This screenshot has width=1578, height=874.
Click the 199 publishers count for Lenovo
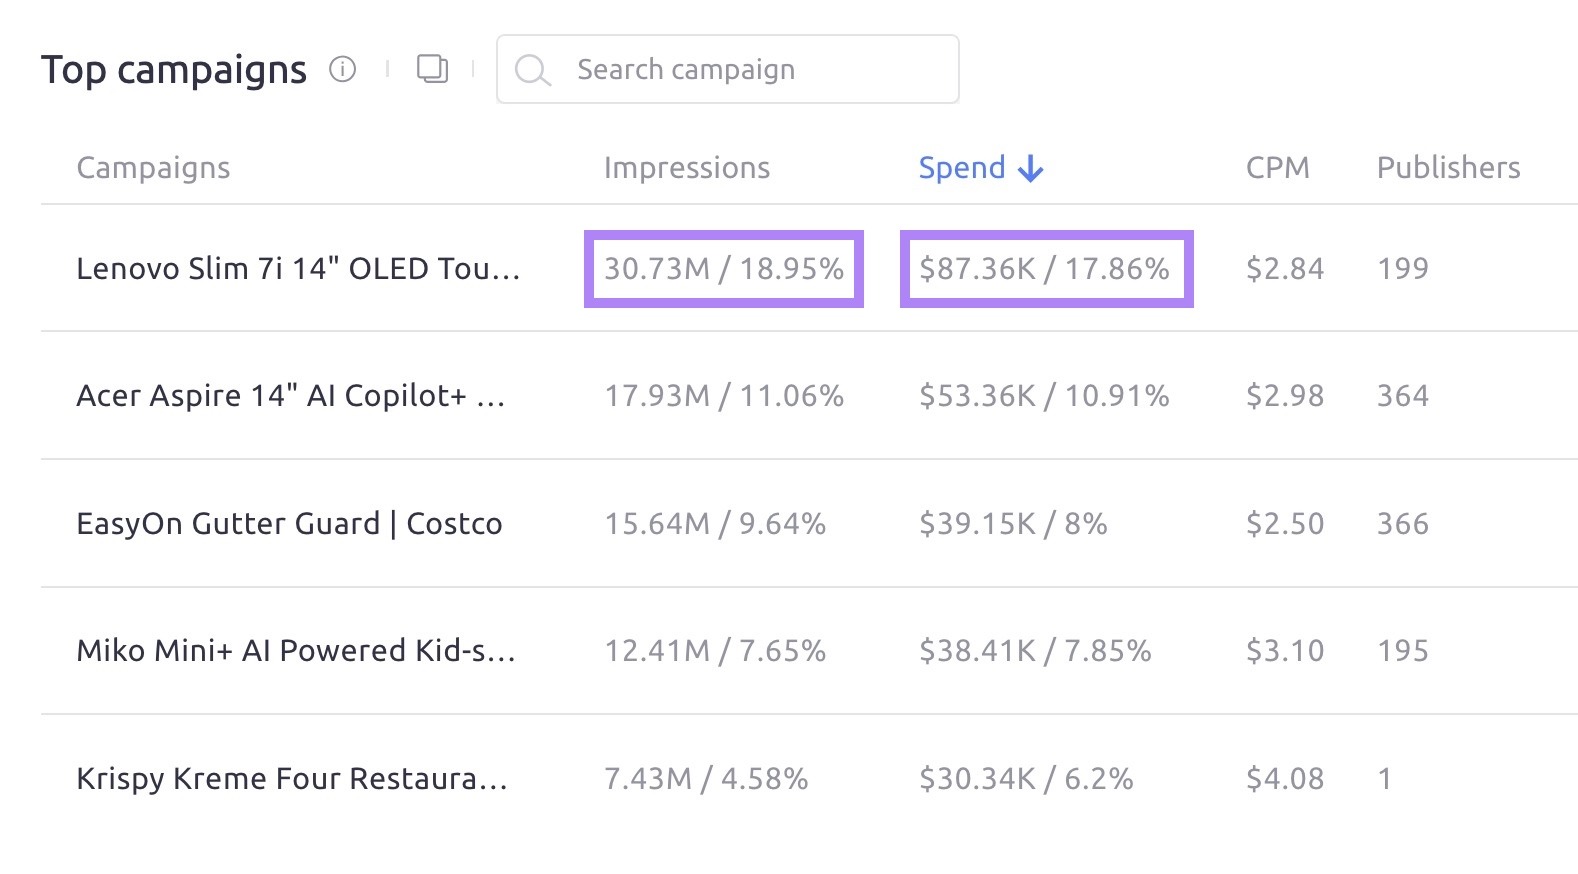tap(1403, 268)
